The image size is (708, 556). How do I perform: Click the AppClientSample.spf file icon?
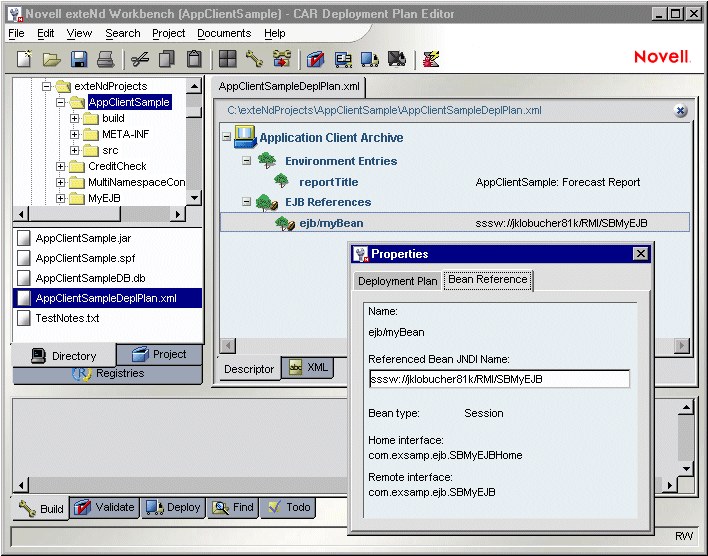[x=23, y=258]
